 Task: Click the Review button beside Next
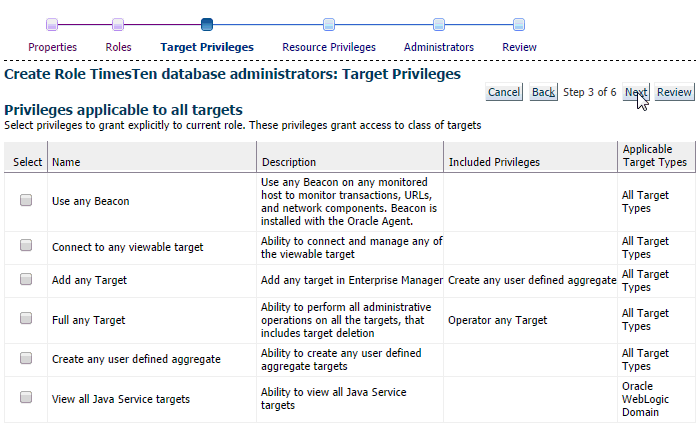point(674,92)
